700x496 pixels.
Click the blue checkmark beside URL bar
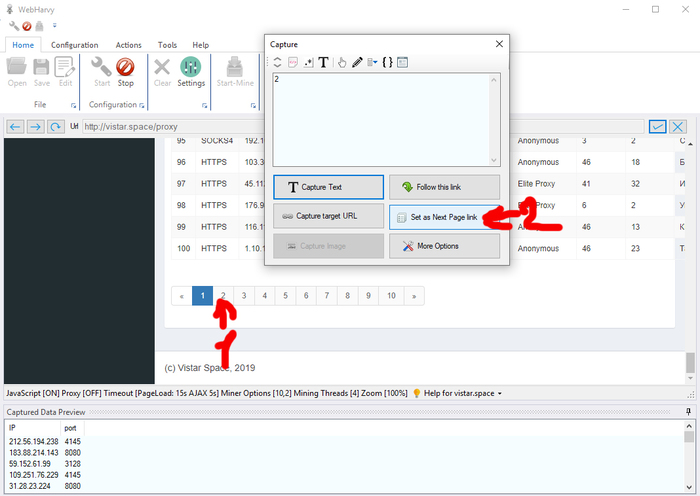[657, 127]
